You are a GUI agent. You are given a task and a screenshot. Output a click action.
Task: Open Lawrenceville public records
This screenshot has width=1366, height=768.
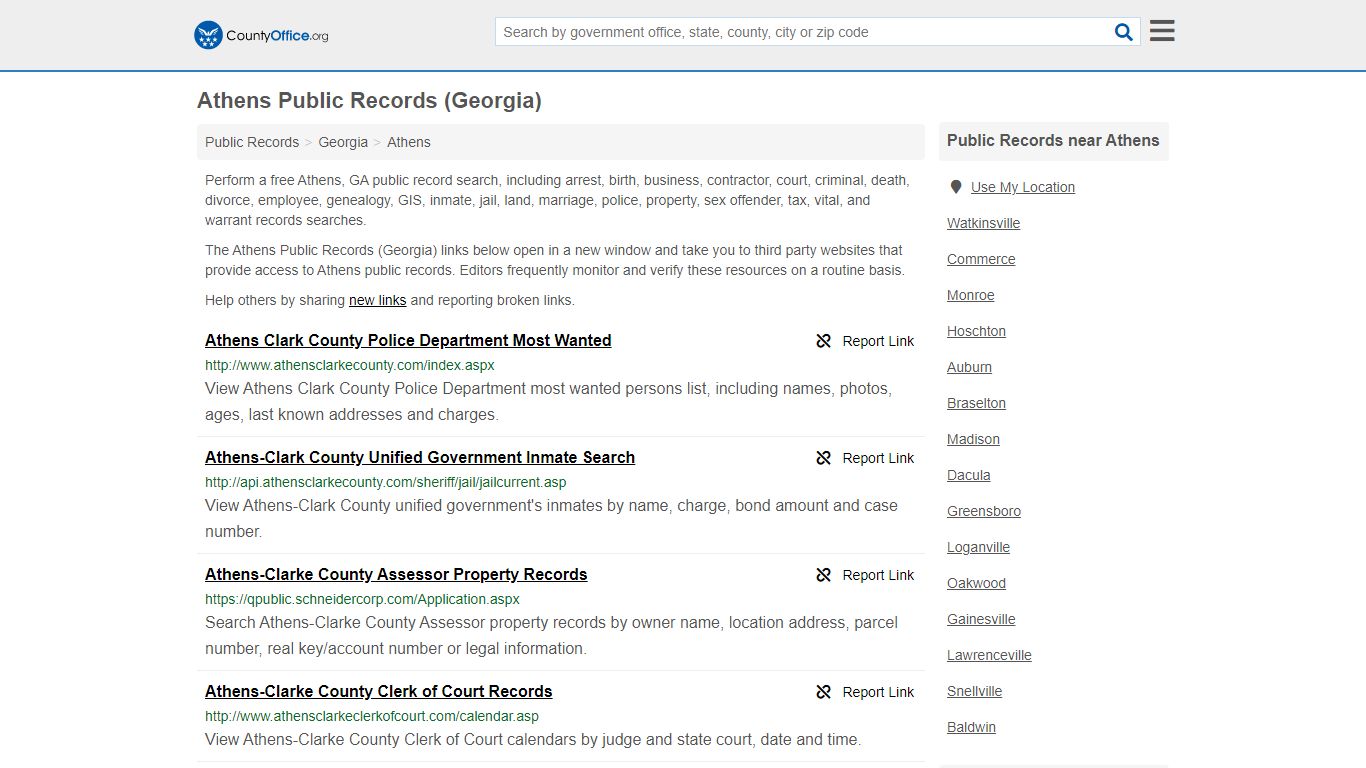[x=989, y=655]
